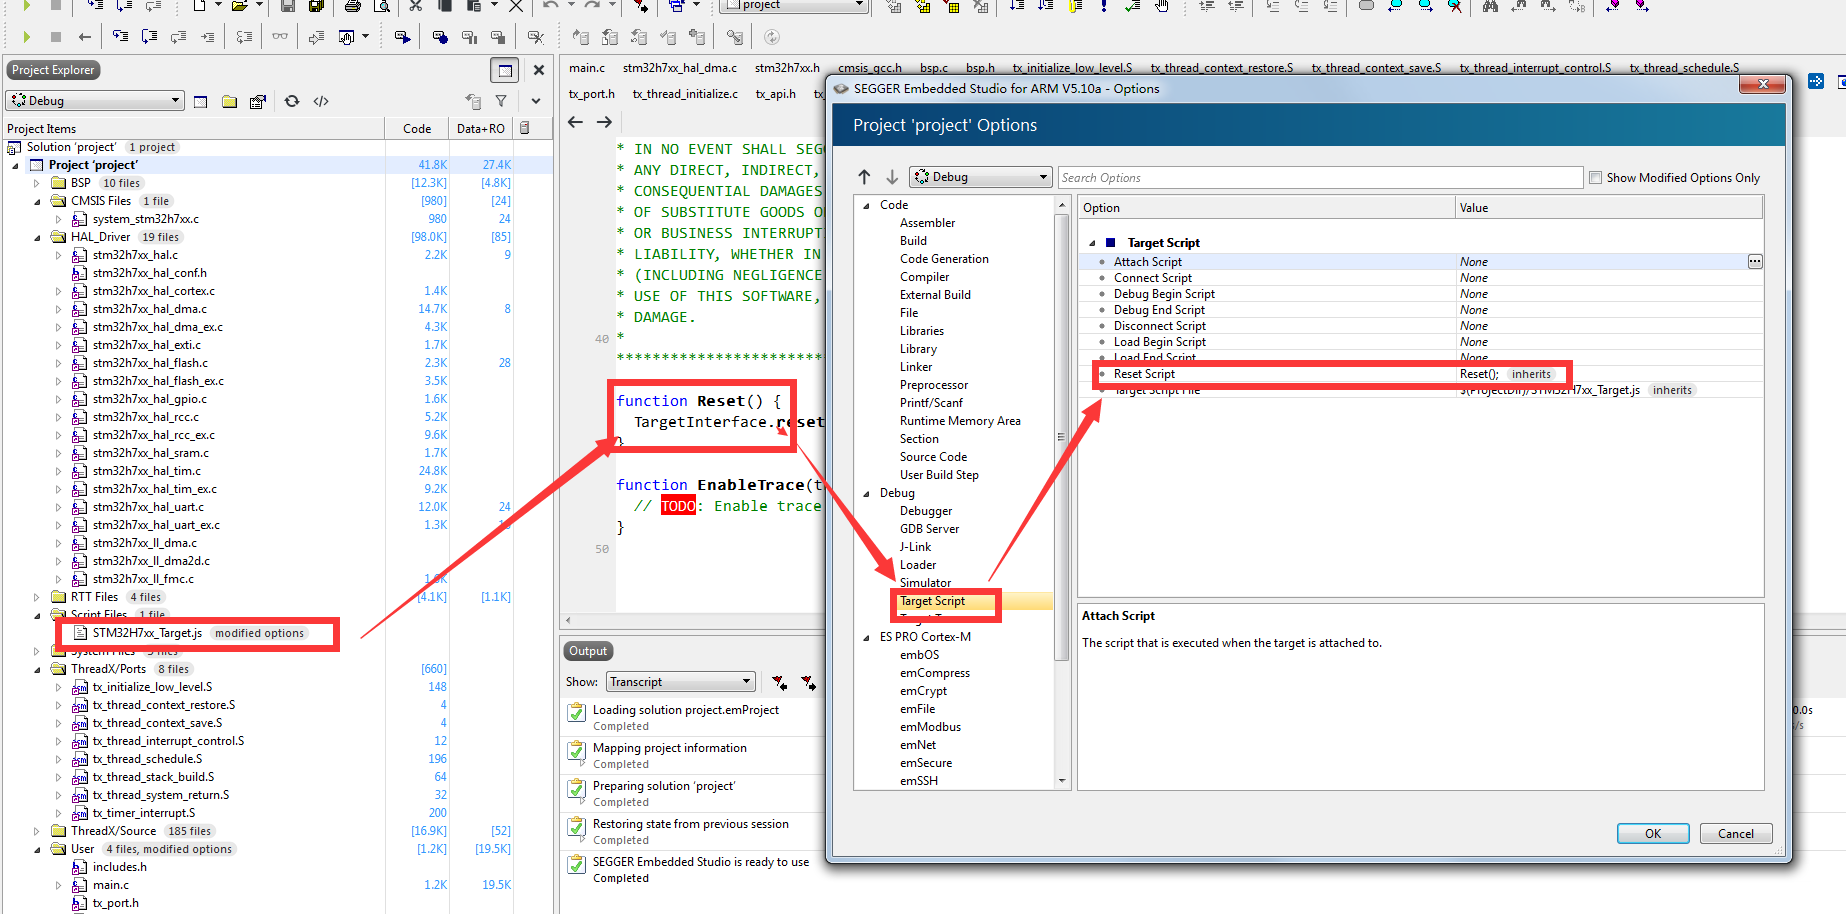
Task: Select Debugger in the options tree
Action: click(926, 511)
